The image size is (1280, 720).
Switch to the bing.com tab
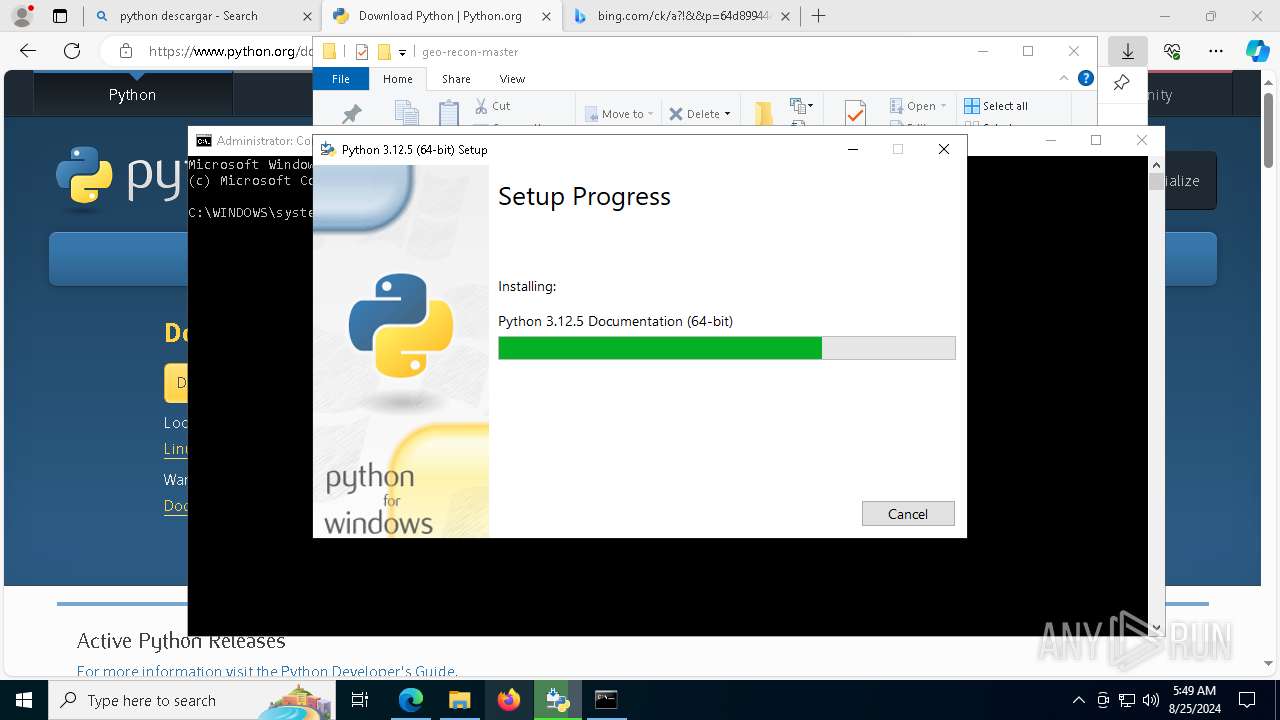pyautogui.click(x=683, y=16)
